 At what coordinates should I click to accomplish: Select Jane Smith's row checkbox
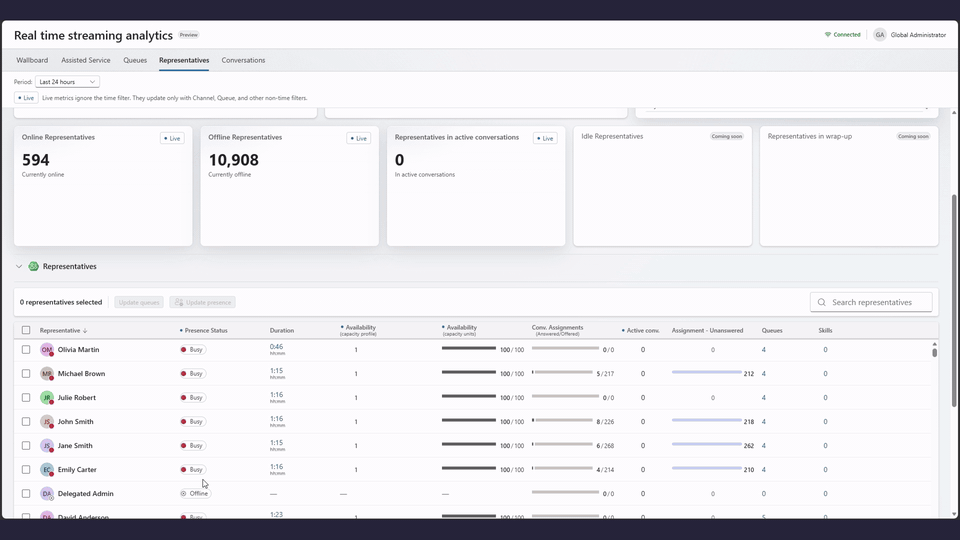pyautogui.click(x=26, y=446)
